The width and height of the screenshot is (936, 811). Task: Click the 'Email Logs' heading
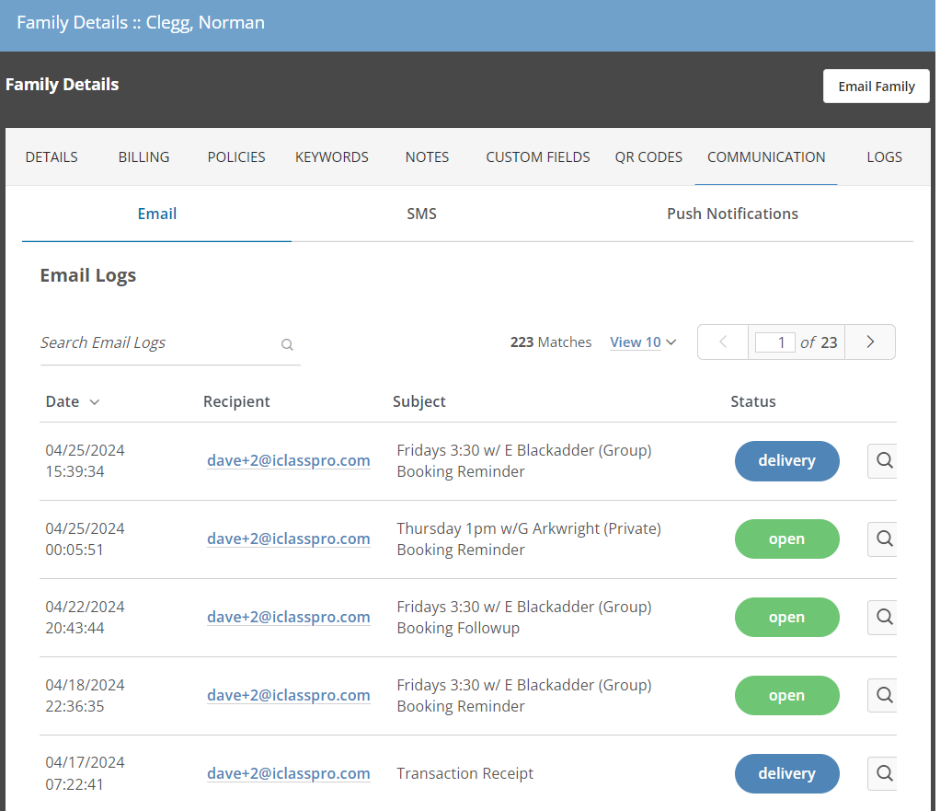(88, 276)
